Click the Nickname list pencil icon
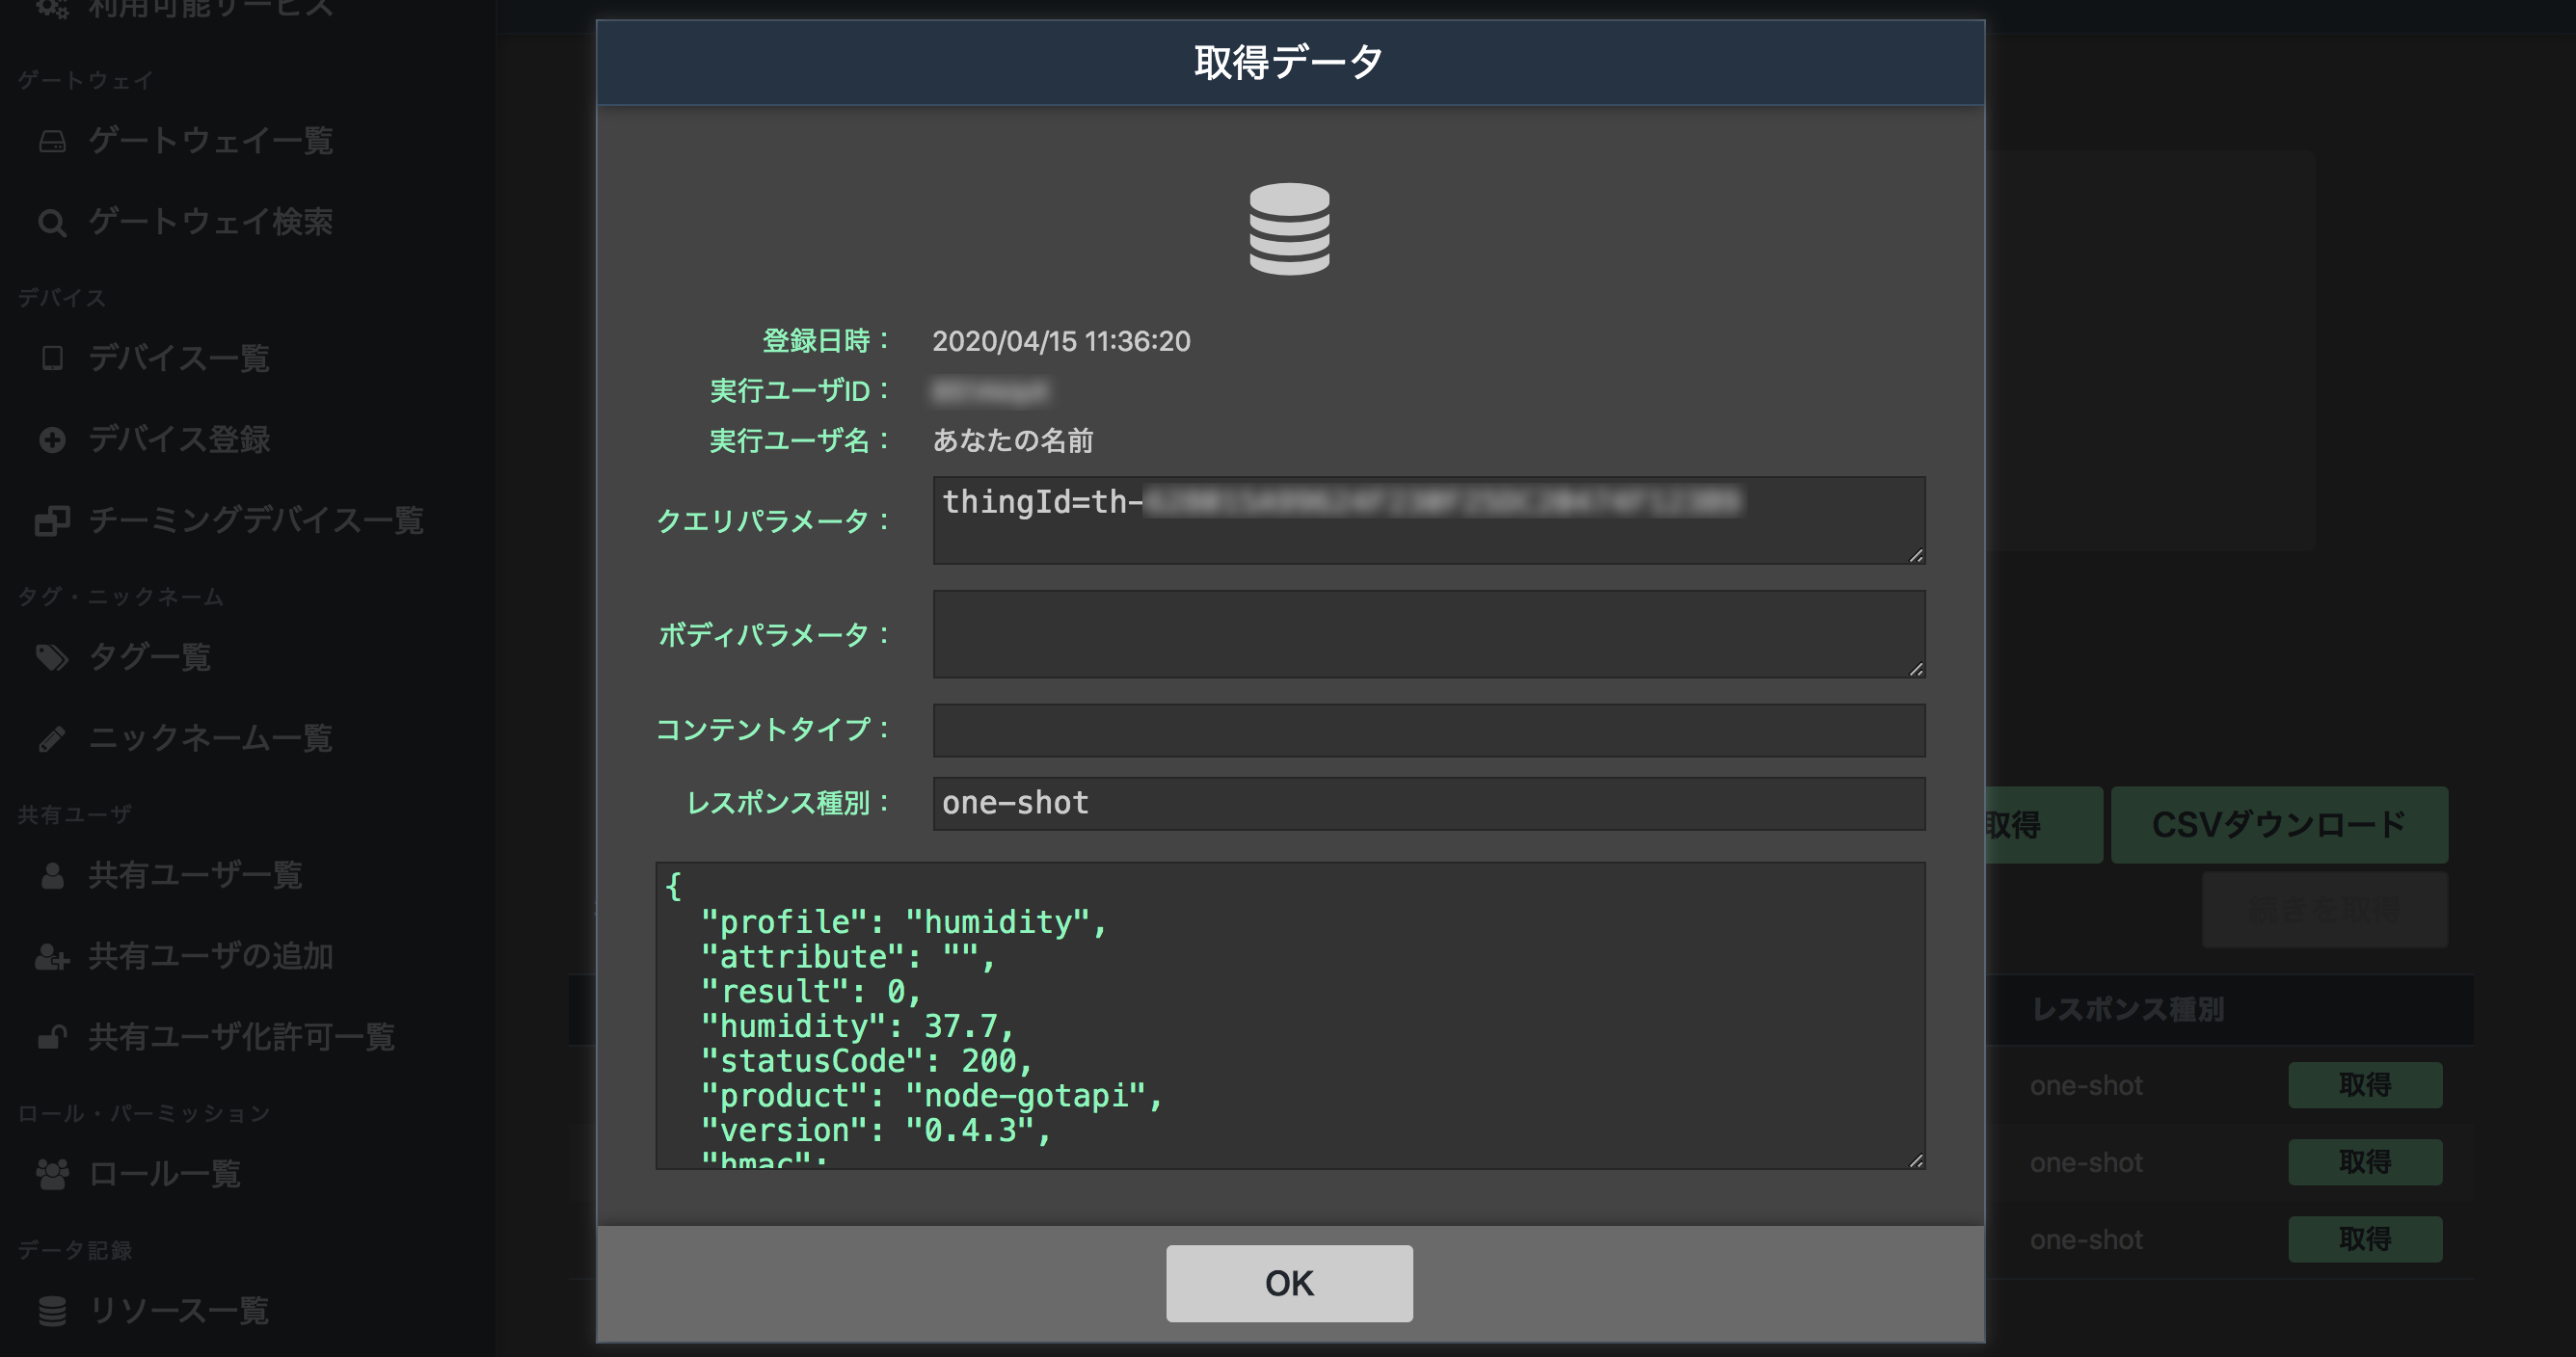 click(x=52, y=738)
